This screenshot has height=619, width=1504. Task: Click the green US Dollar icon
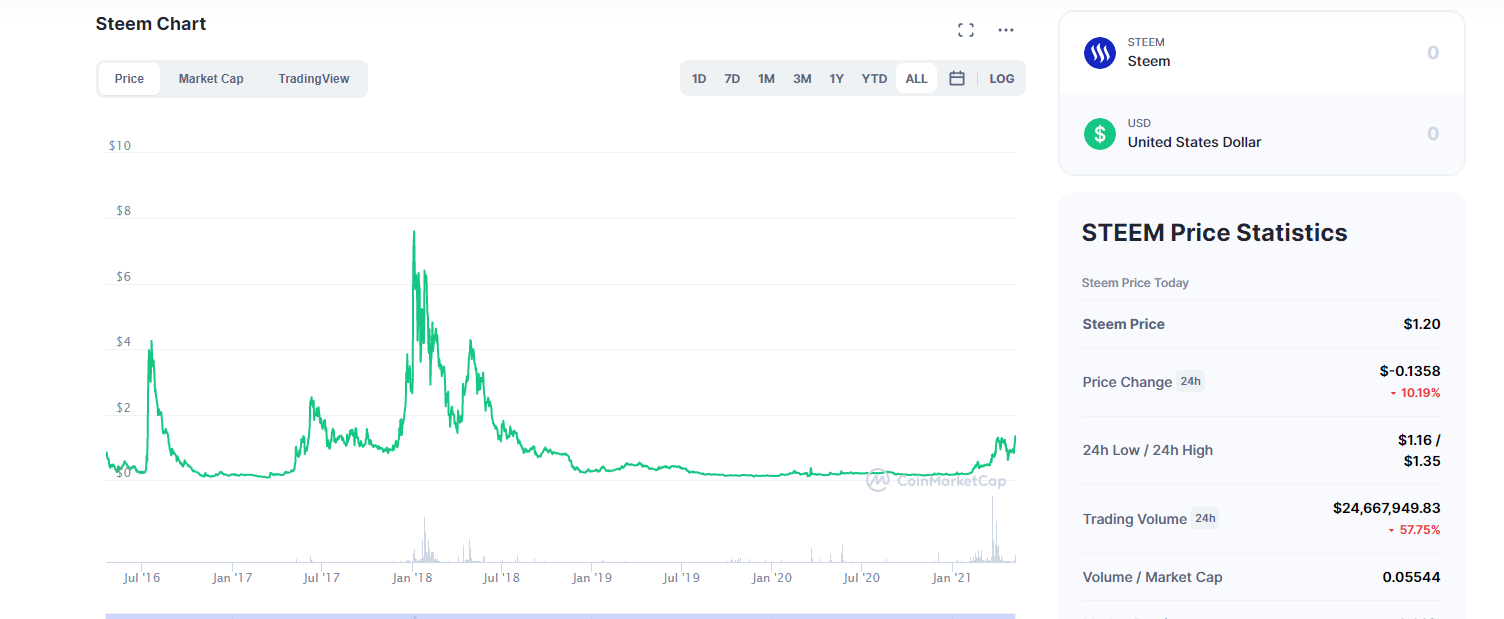pyautogui.click(x=1100, y=133)
